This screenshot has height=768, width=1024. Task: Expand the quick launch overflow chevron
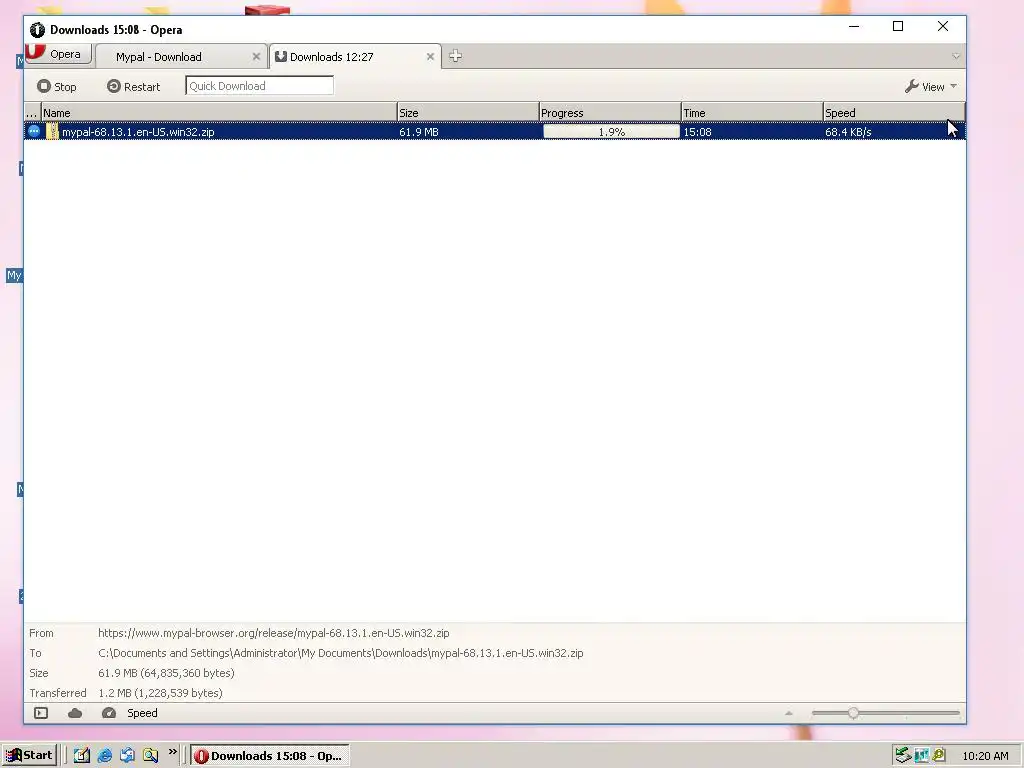[x=172, y=752]
